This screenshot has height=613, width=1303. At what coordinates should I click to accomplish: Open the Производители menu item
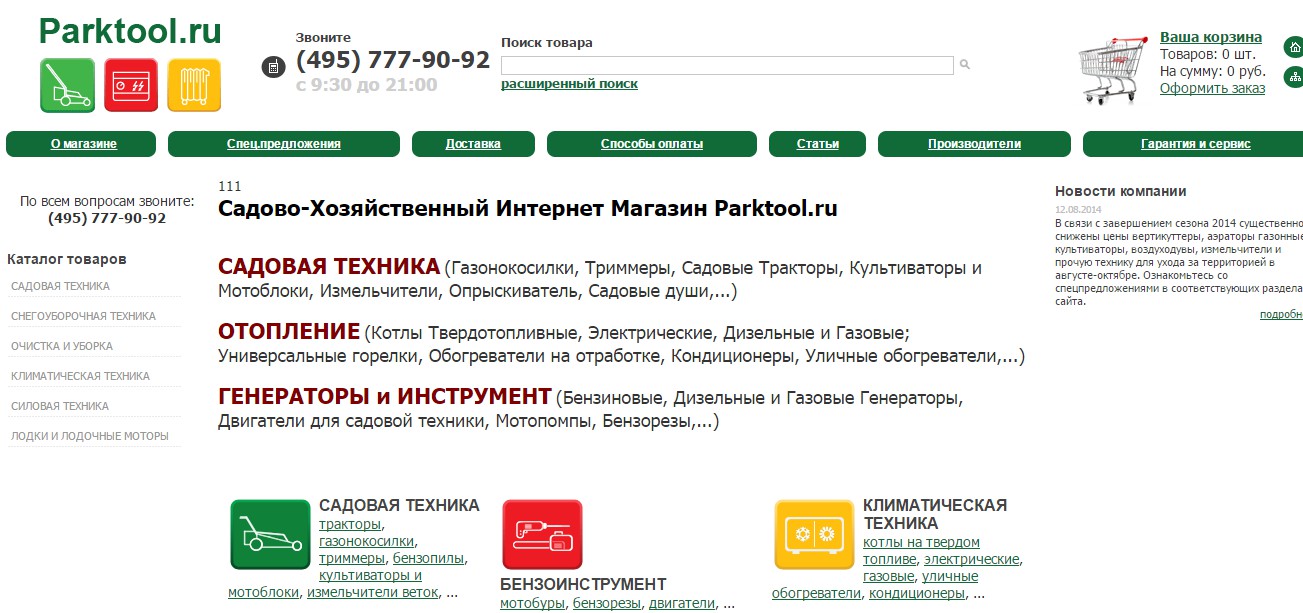coord(974,144)
